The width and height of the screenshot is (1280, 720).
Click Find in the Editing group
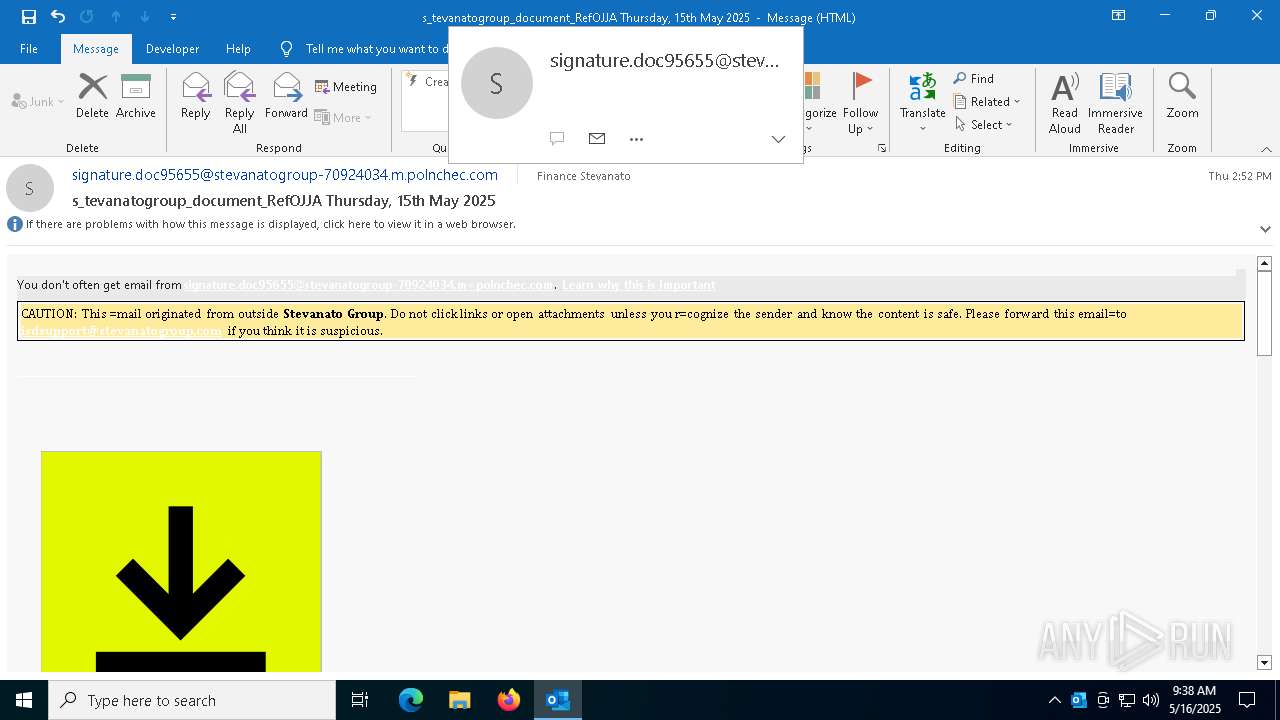[974, 78]
